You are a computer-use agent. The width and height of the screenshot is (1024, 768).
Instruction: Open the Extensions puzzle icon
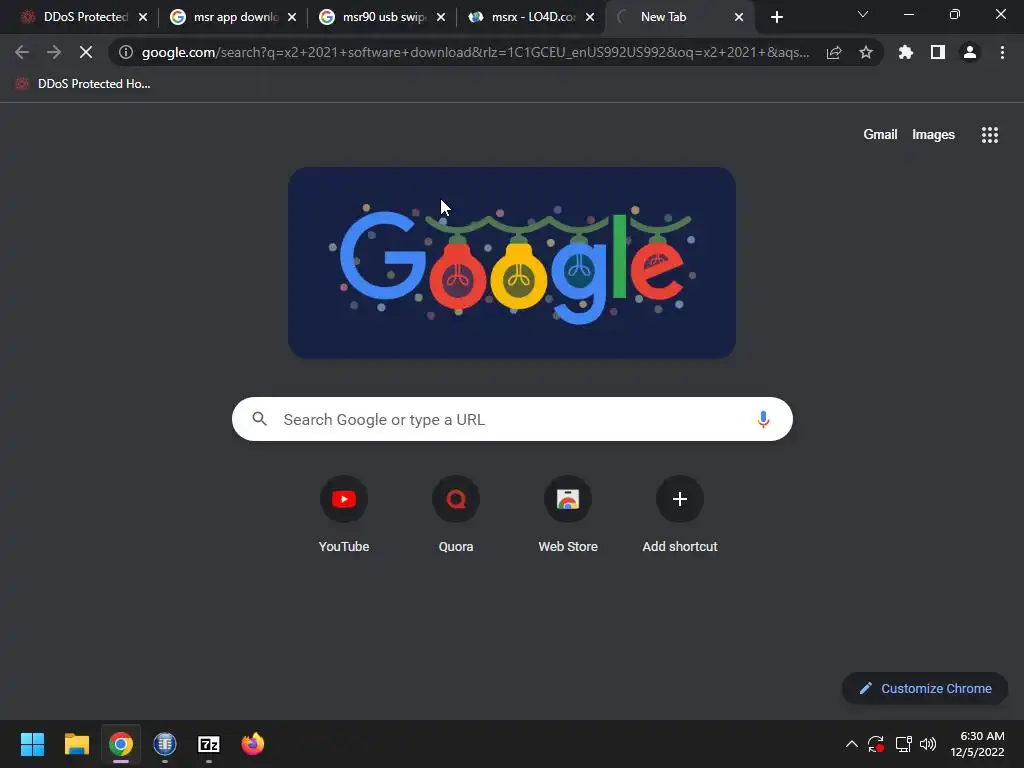(905, 52)
